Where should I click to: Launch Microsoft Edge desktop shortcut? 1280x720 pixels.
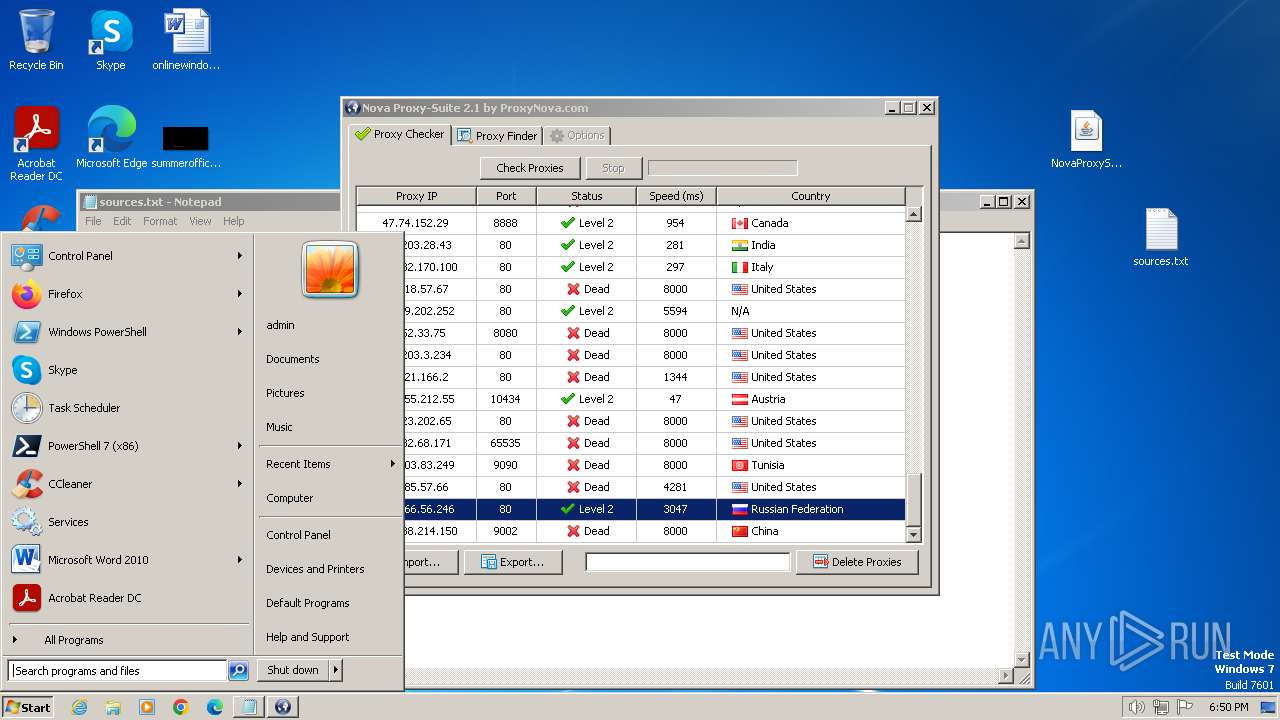click(111, 138)
